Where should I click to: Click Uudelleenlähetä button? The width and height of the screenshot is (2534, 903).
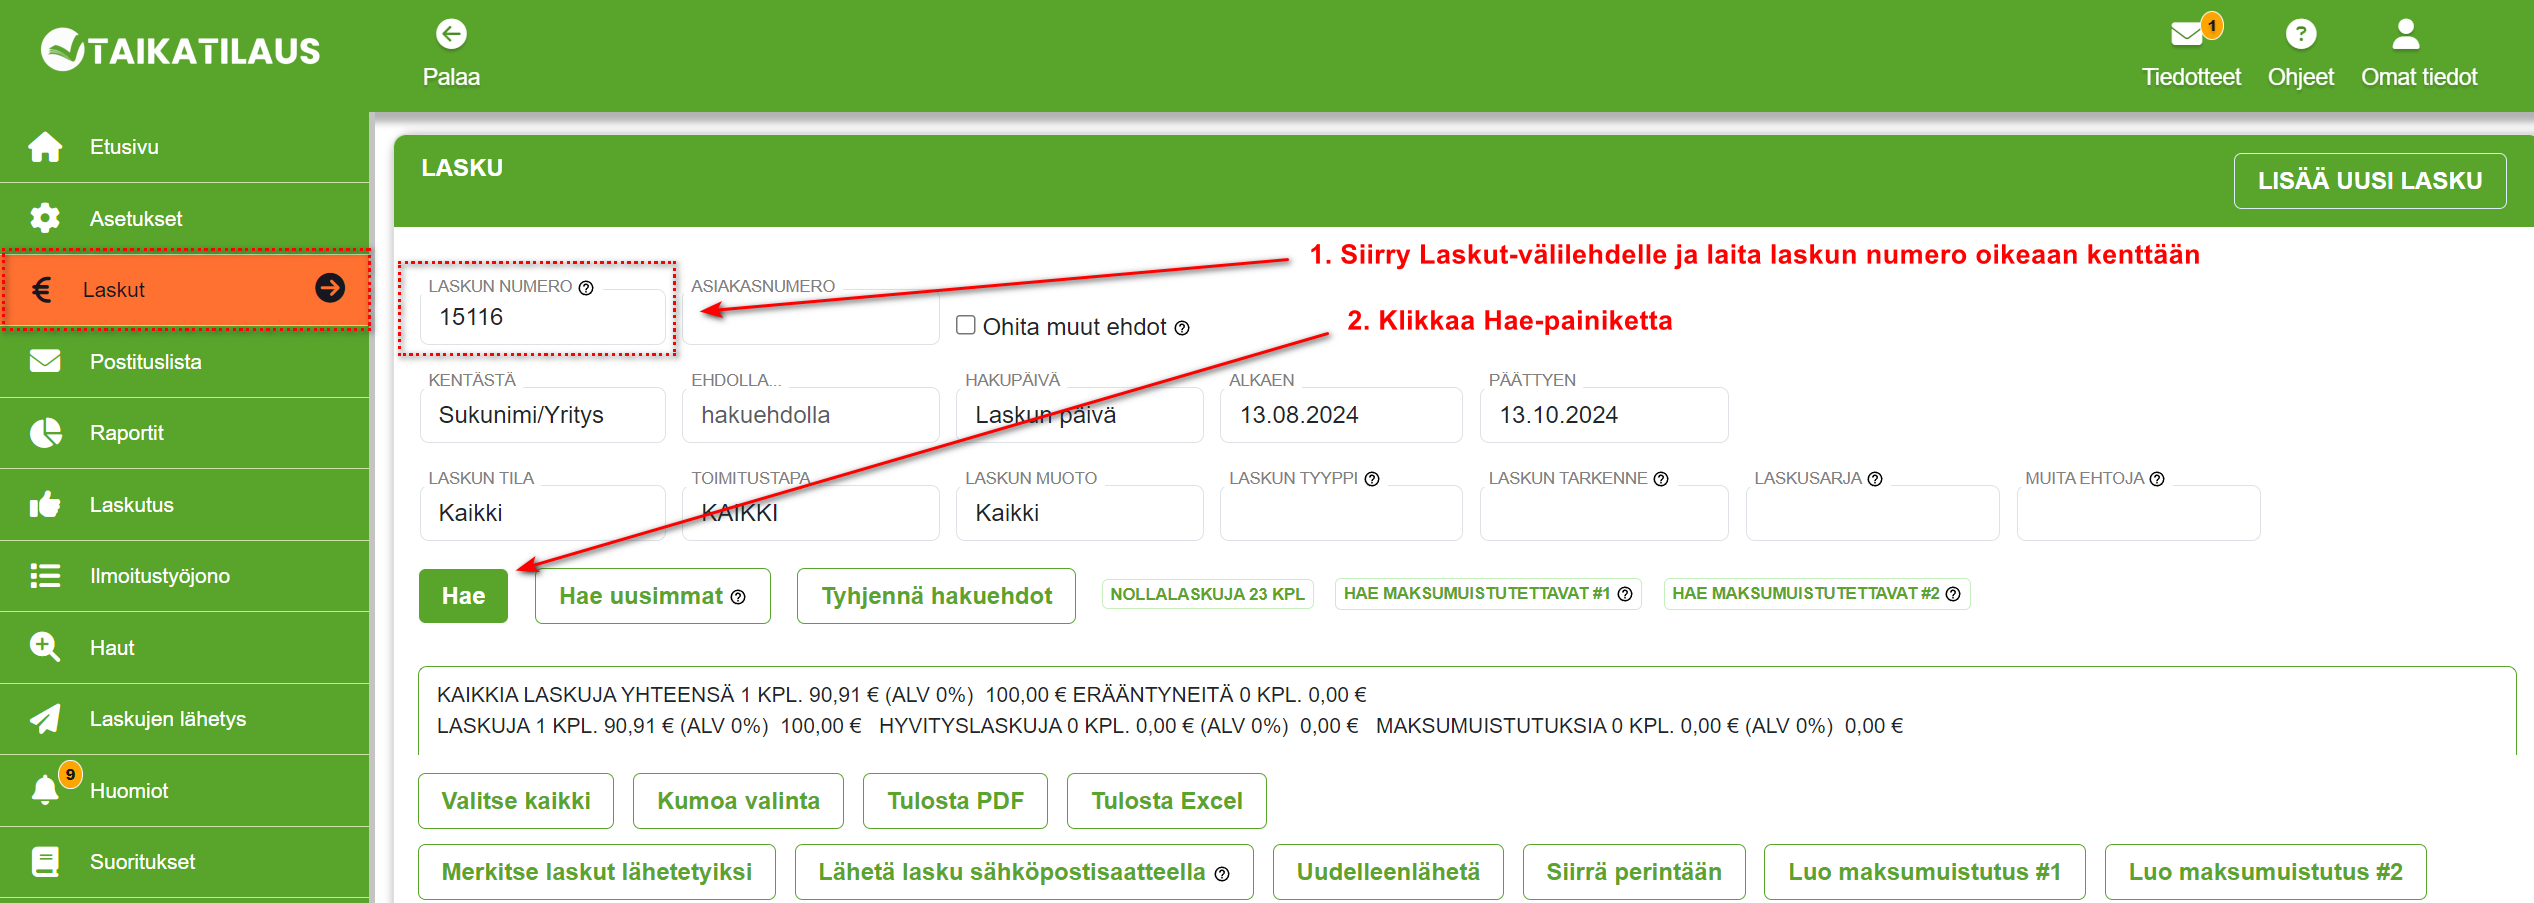pyautogui.click(x=1388, y=872)
